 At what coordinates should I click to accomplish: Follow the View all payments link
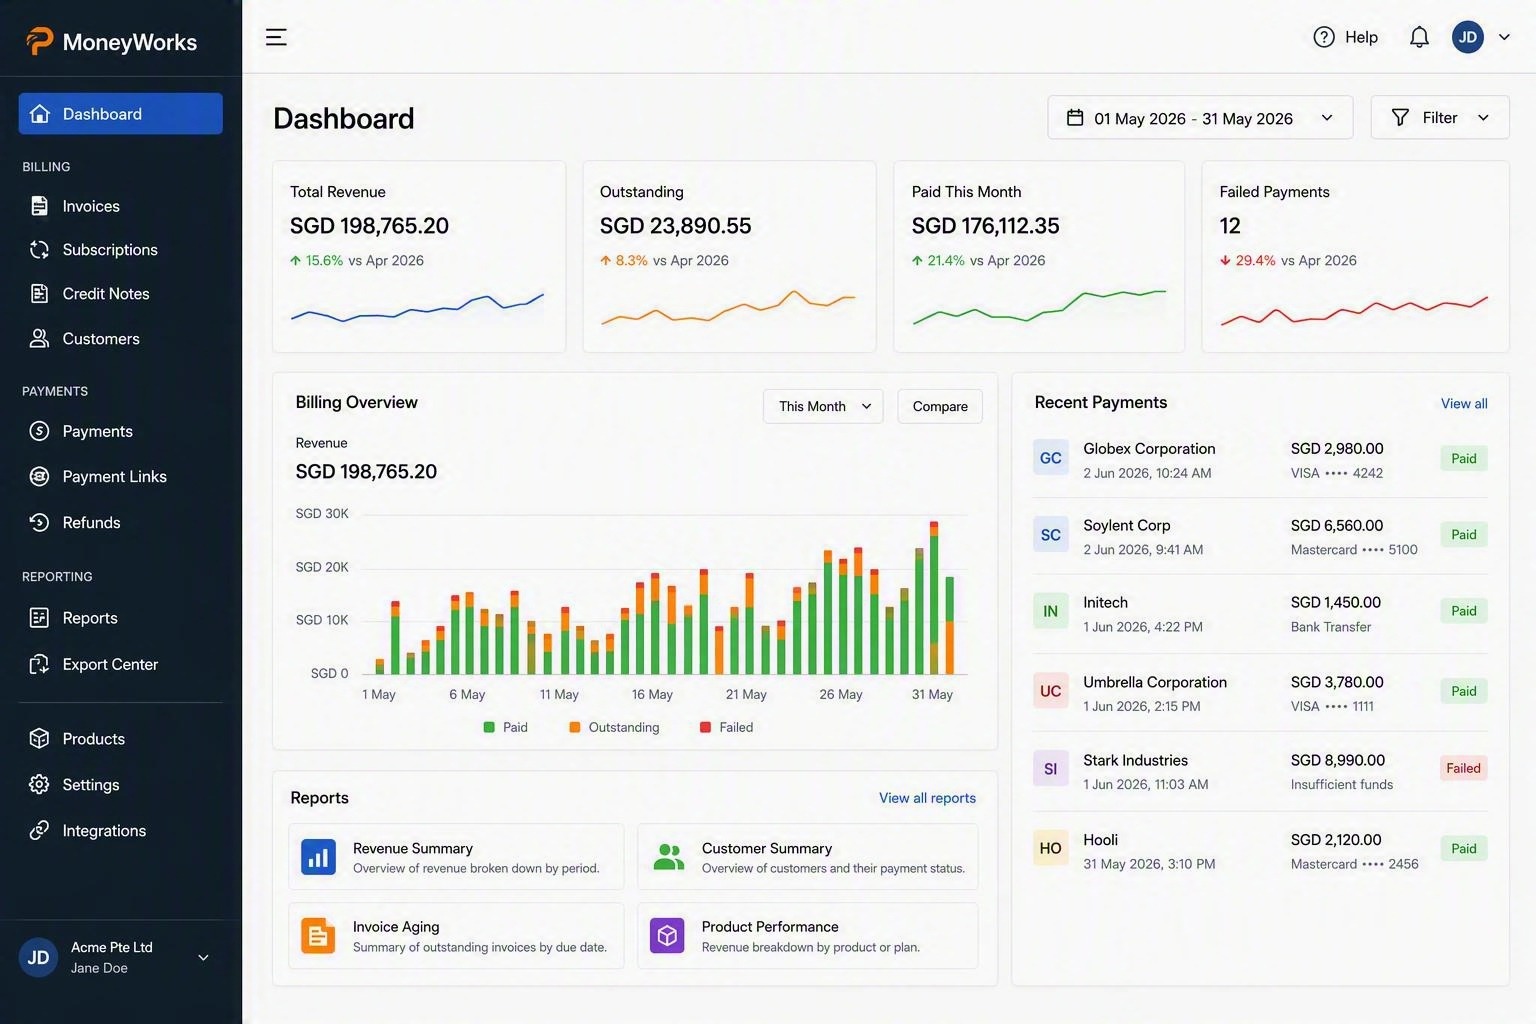1464,404
